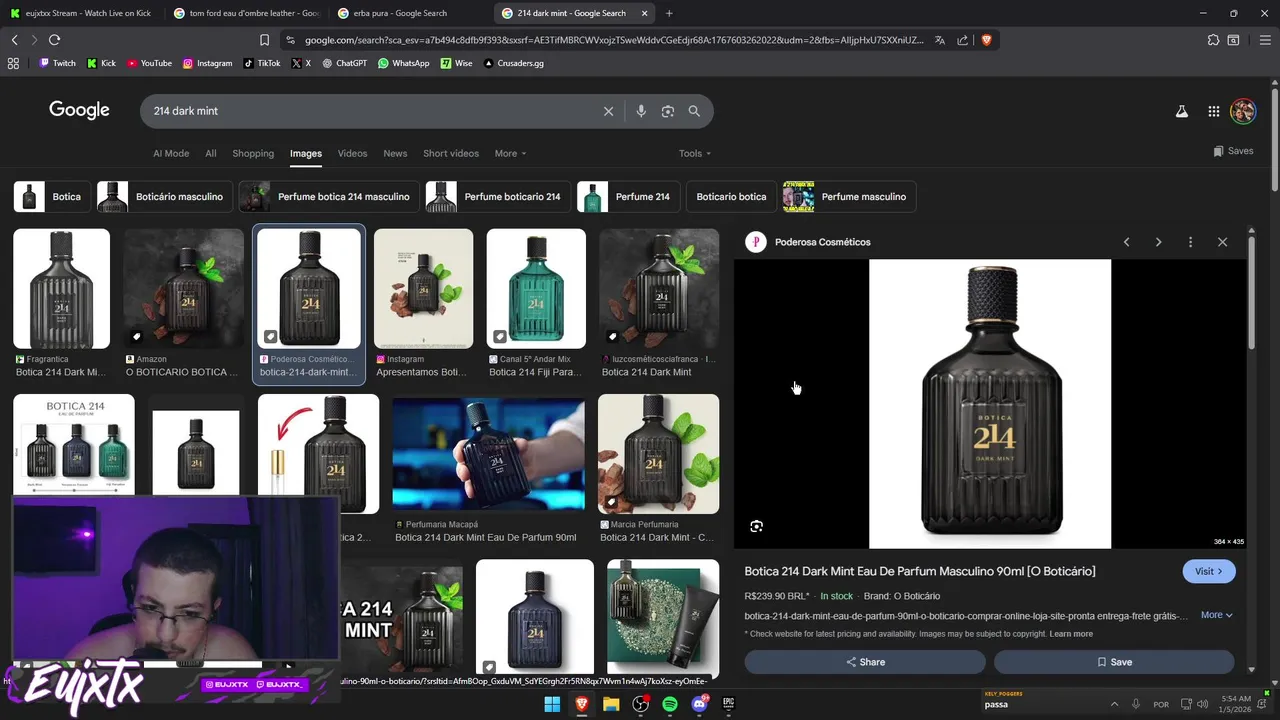Go back to previous page
This screenshot has width=1280, height=720.
(14, 40)
